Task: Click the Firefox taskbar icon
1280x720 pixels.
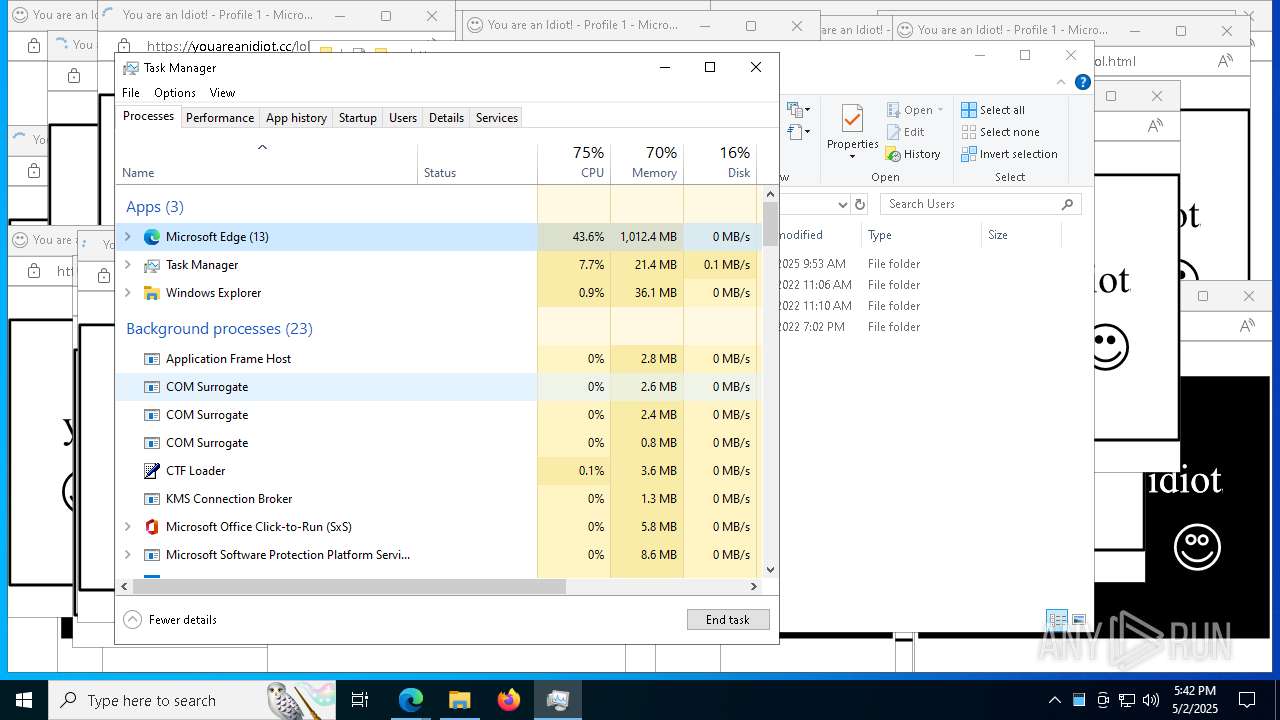Action: tap(508, 700)
